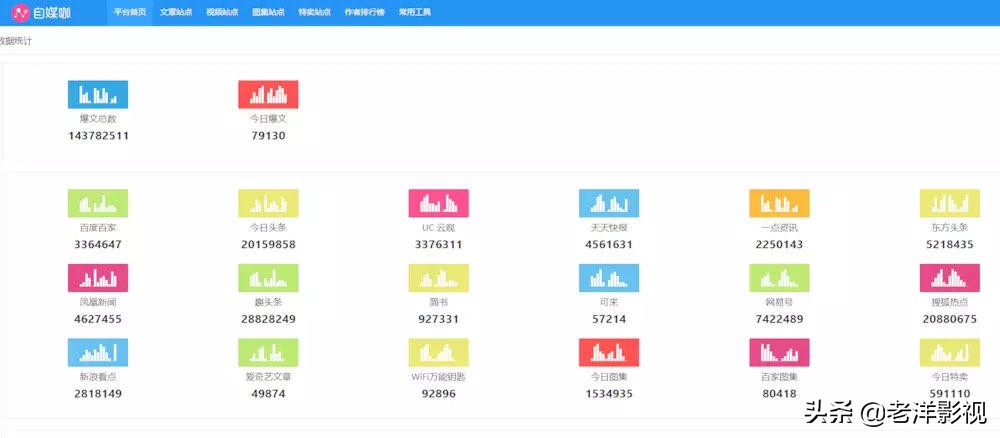Open the 爆文总数 blue chart icon
The width and height of the screenshot is (1000, 438).
tap(98, 94)
